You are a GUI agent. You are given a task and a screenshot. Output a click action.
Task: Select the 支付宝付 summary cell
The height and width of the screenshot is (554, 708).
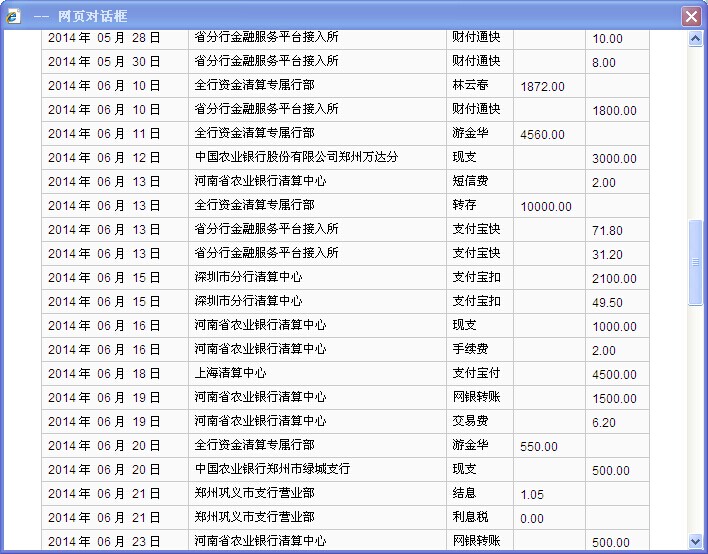tap(476, 373)
